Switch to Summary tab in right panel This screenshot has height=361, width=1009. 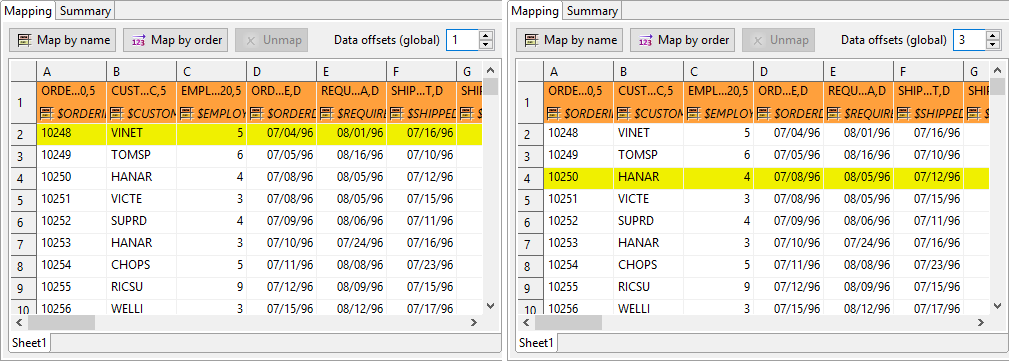click(x=593, y=10)
